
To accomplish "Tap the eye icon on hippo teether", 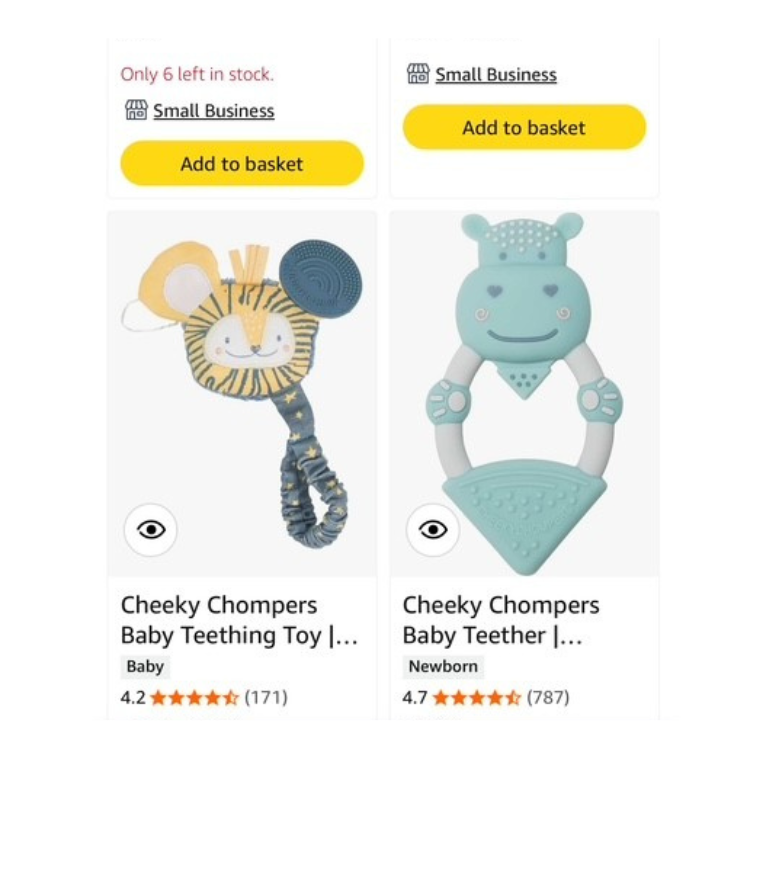I will click(433, 530).
